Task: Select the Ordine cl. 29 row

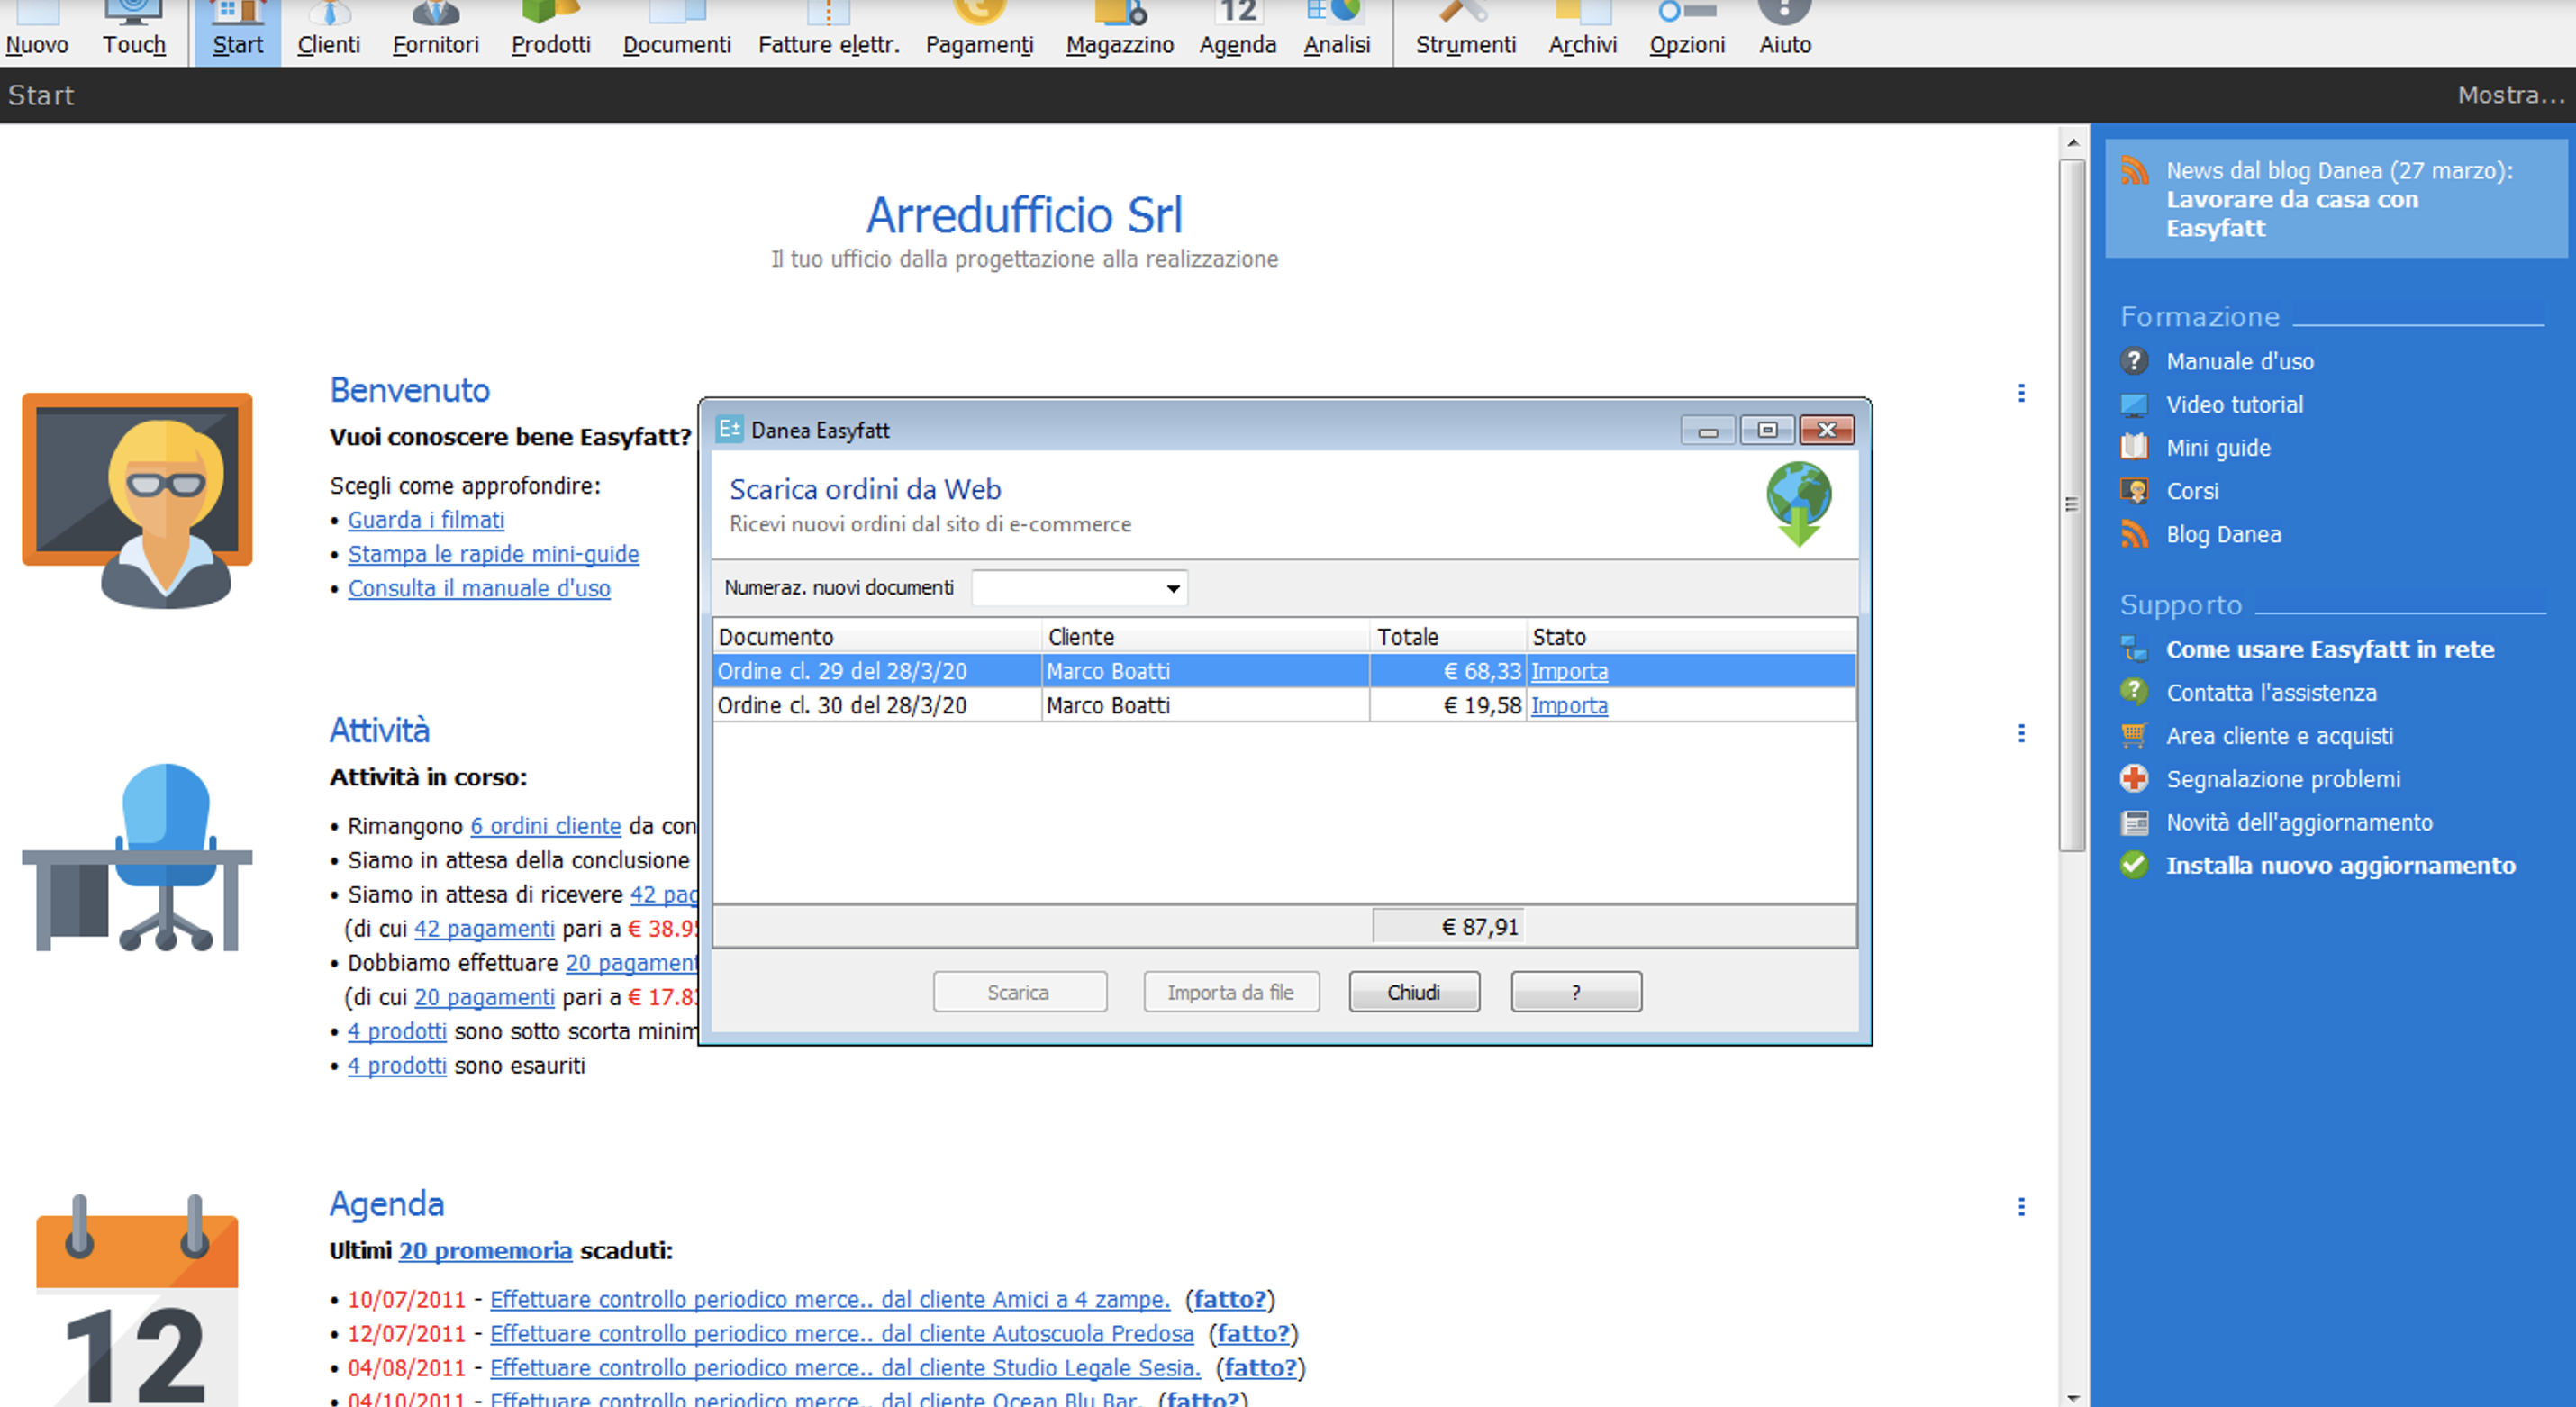Action: click(x=1284, y=671)
